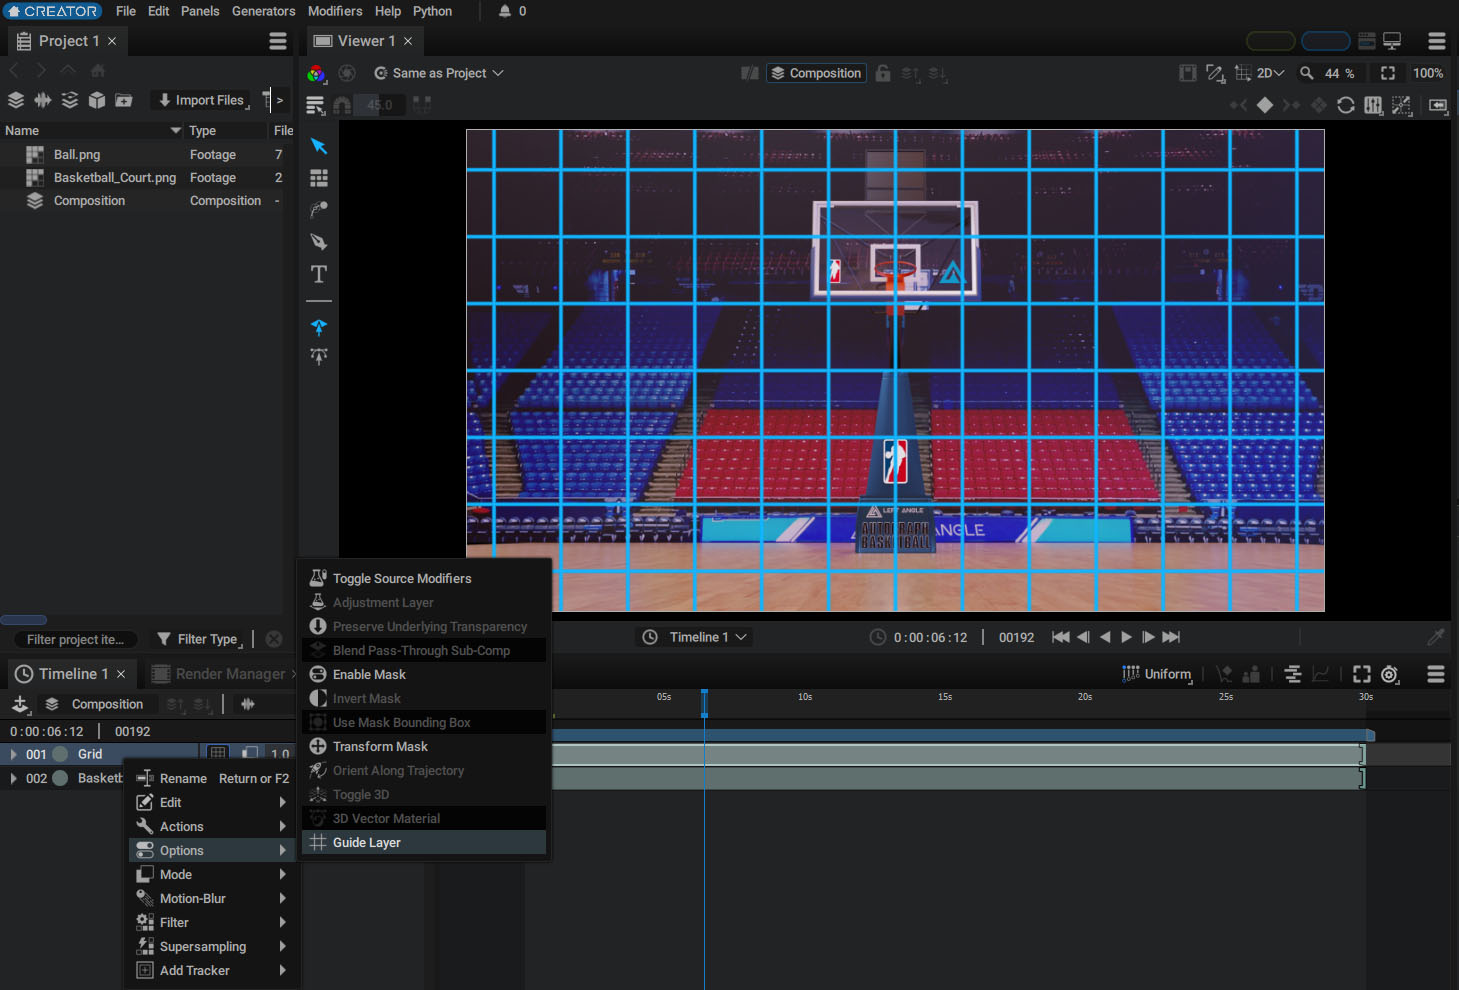The height and width of the screenshot is (990, 1459).
Task: Open the Name column sort arrow
Action: (x=176, y=131)
